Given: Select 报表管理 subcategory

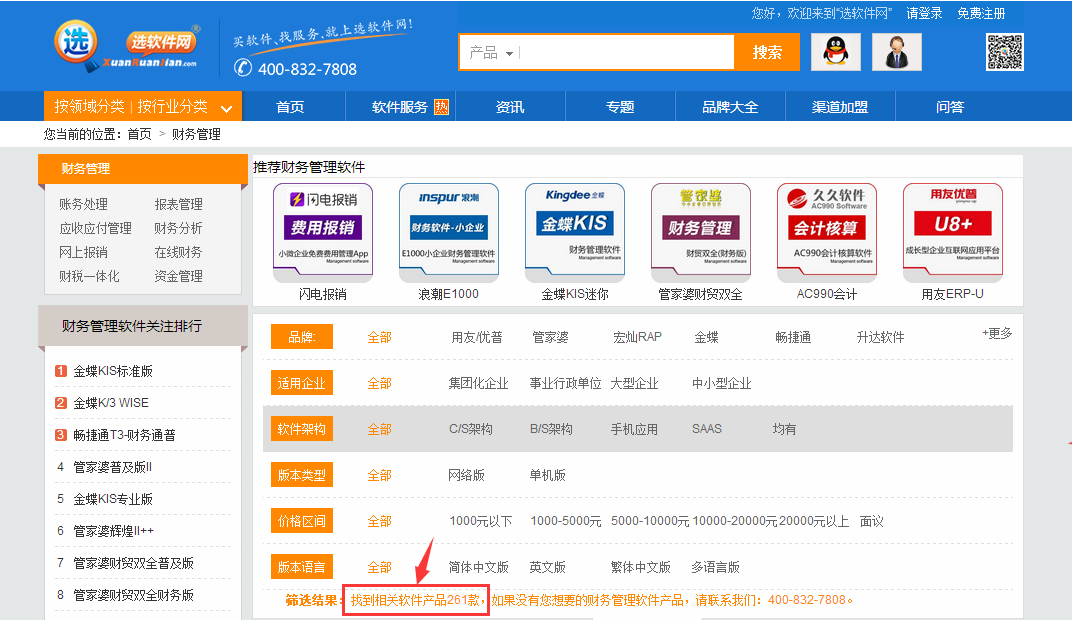Looking at the screenshot, I should pyautogui.click(x=178, y=204).
